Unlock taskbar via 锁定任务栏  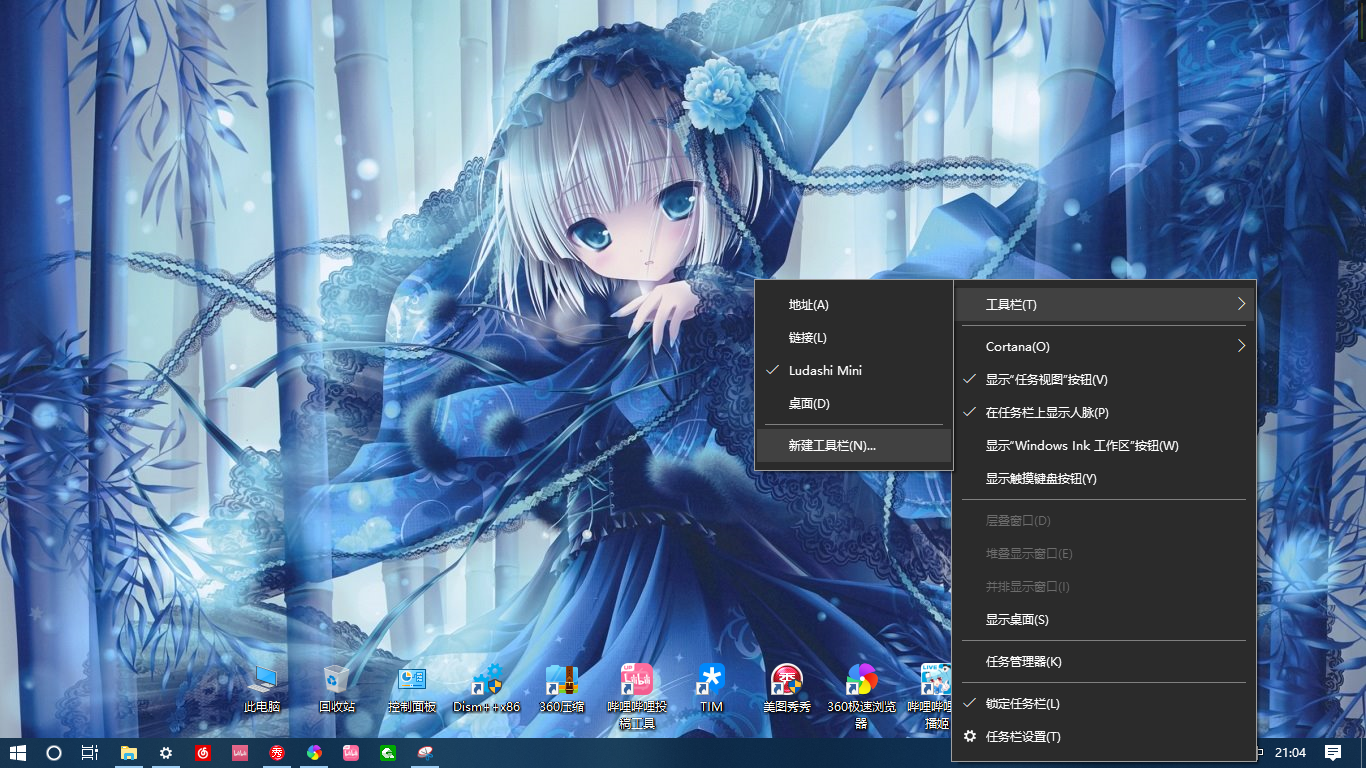(1104, 703)
